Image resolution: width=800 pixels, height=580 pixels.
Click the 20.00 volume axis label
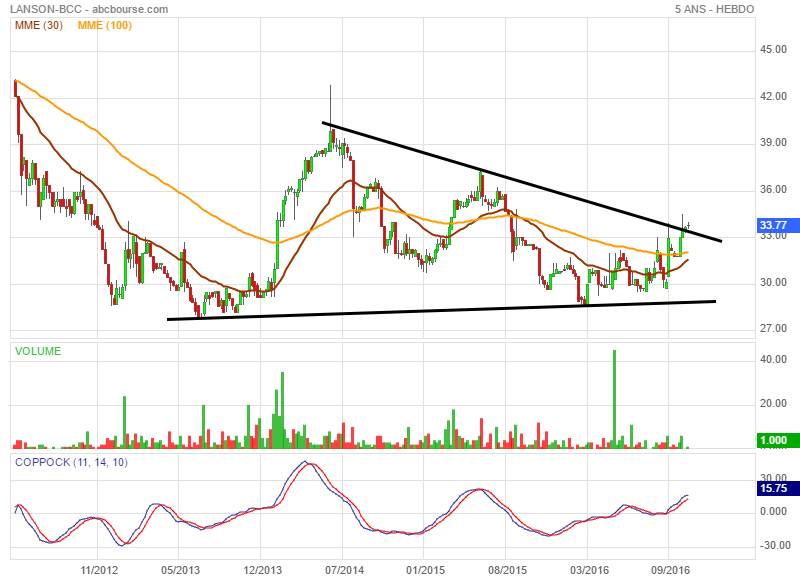point(773,404)
